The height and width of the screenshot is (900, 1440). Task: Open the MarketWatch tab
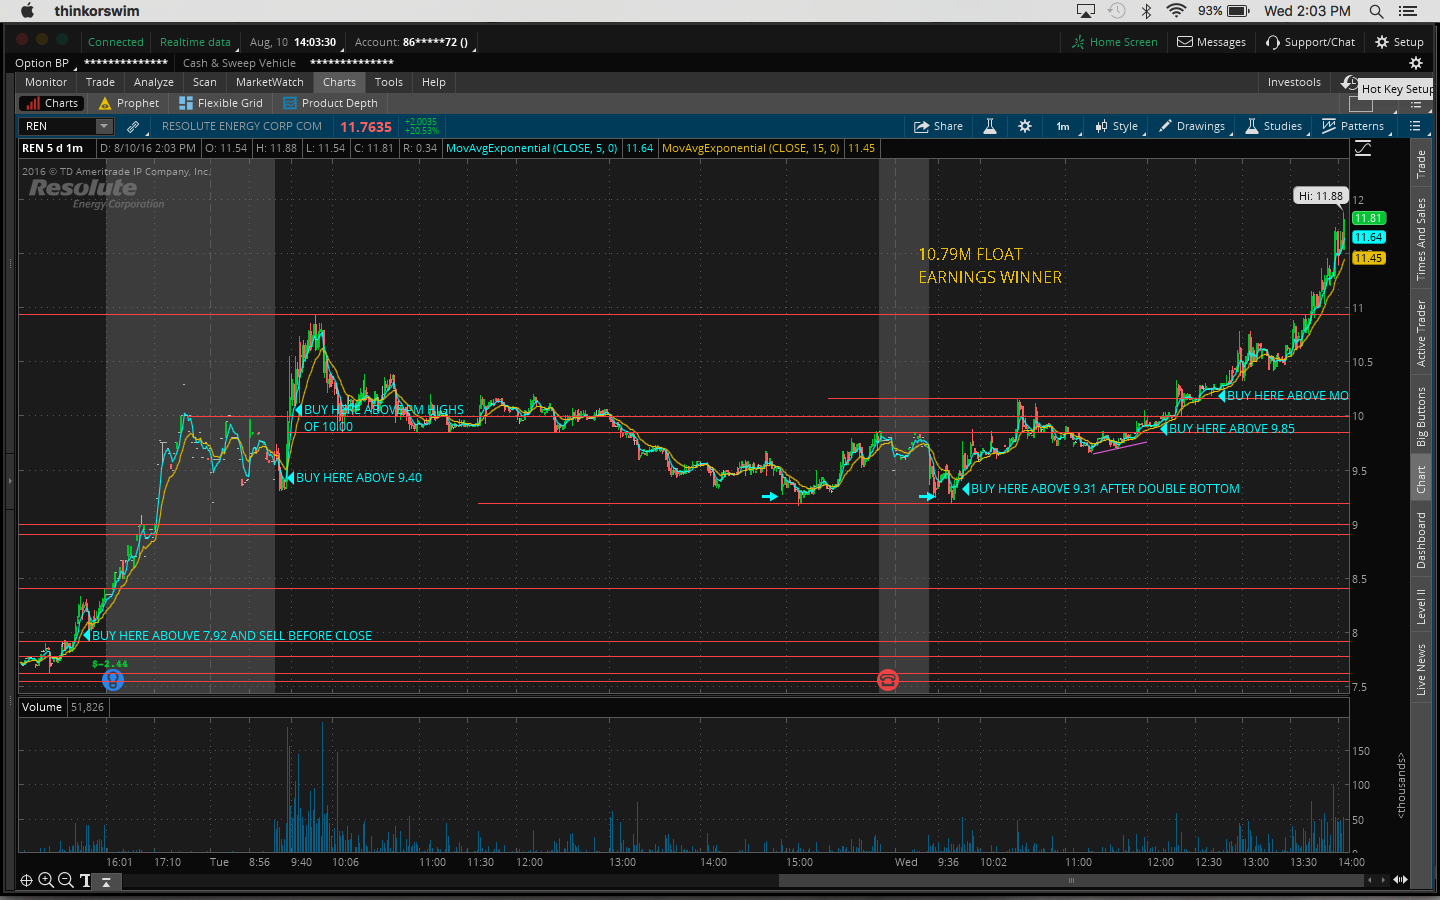tap(270, 82)
